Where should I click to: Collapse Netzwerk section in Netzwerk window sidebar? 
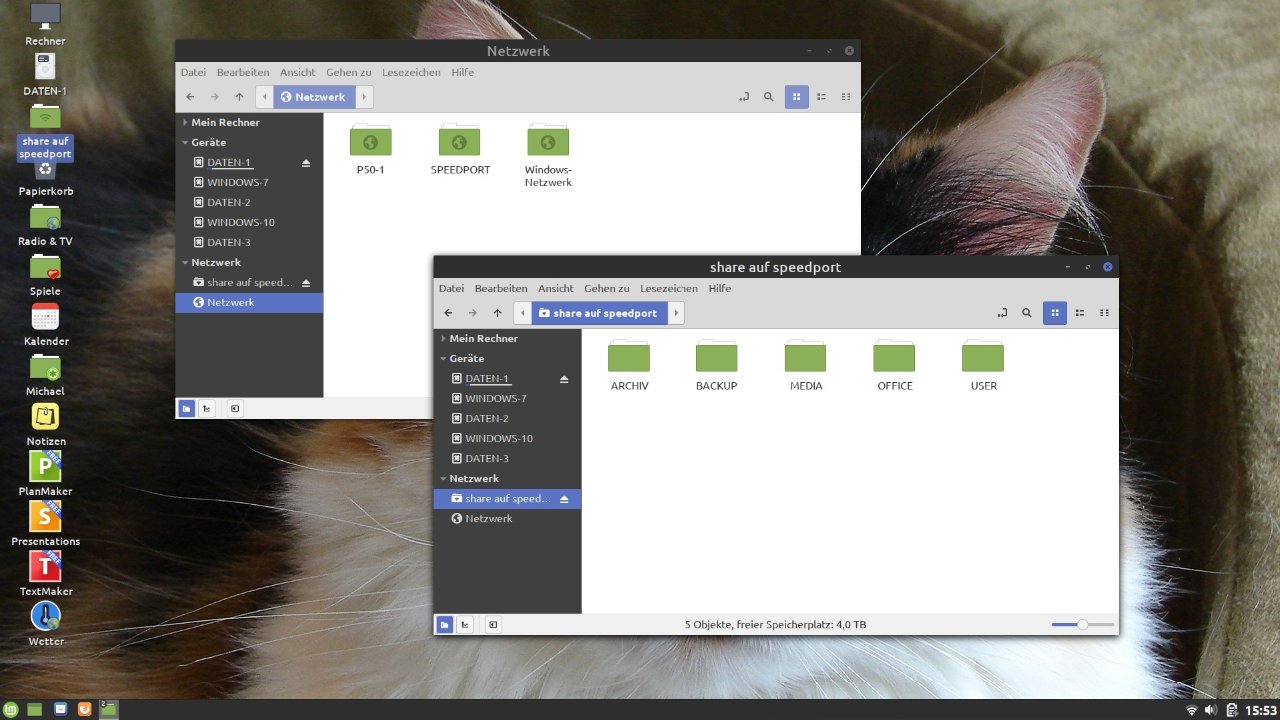tap(185, 262)
